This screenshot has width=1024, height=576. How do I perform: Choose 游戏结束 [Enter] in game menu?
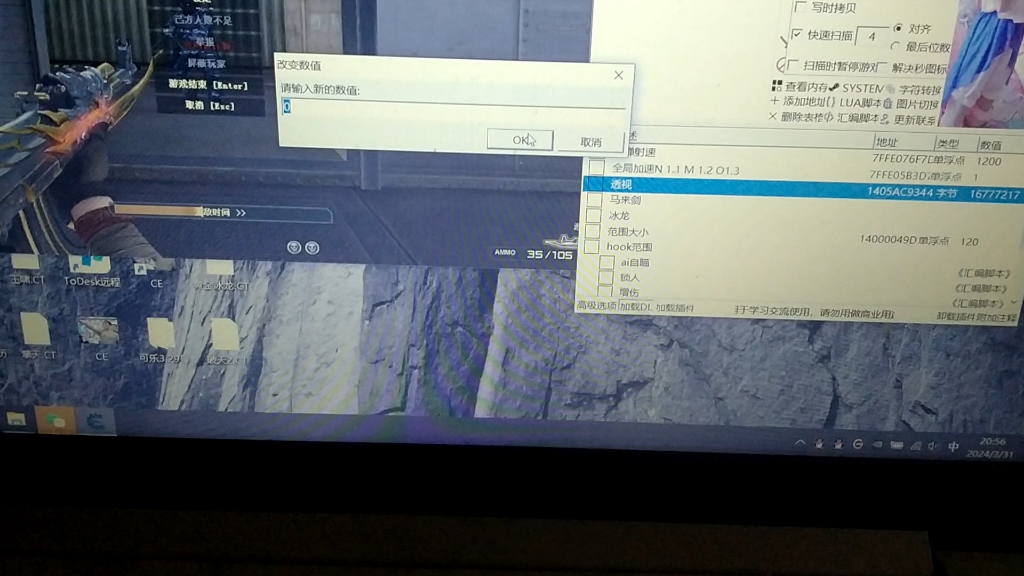click(208, 85)
